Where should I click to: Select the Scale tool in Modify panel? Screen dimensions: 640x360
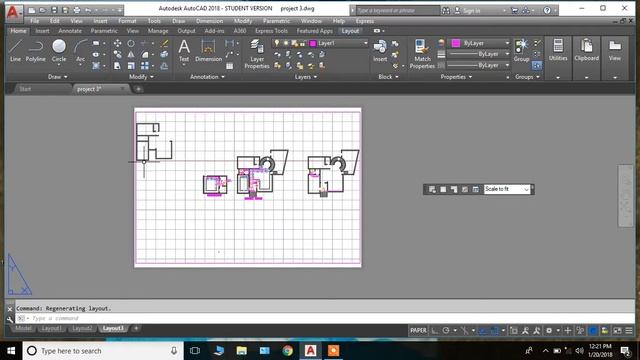click(131, 66)
